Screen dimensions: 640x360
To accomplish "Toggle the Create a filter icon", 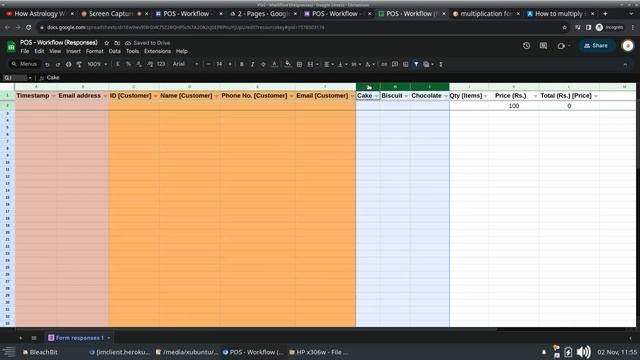I will tap(416, 64).
